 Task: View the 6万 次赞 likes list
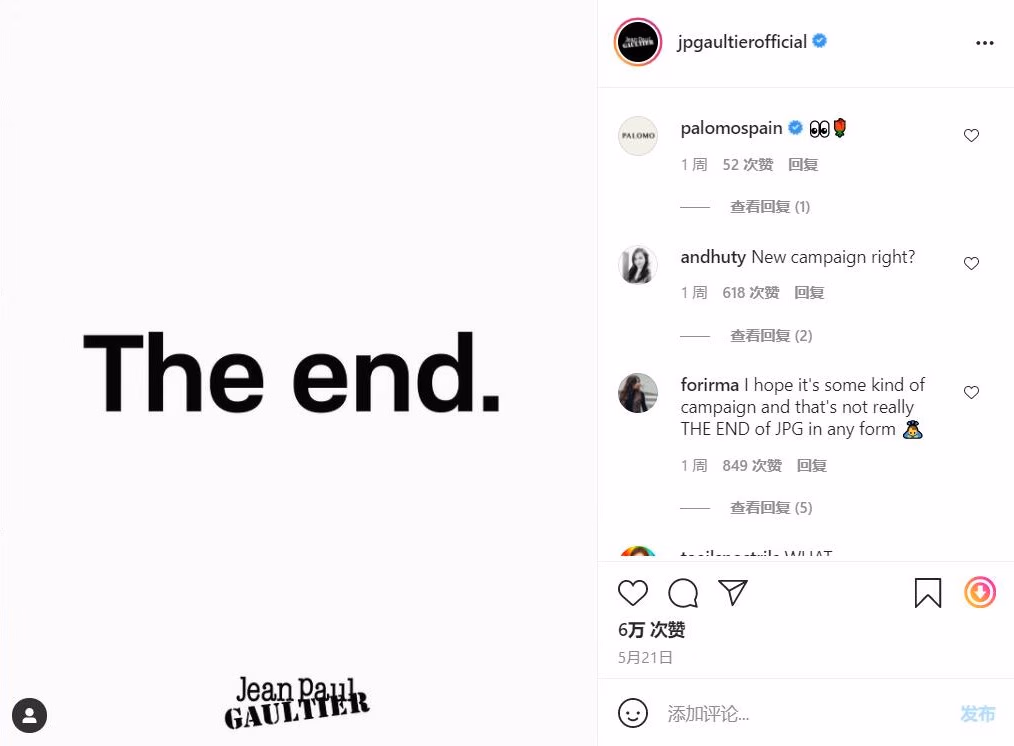pyautogui.click(x=651, y=630)
